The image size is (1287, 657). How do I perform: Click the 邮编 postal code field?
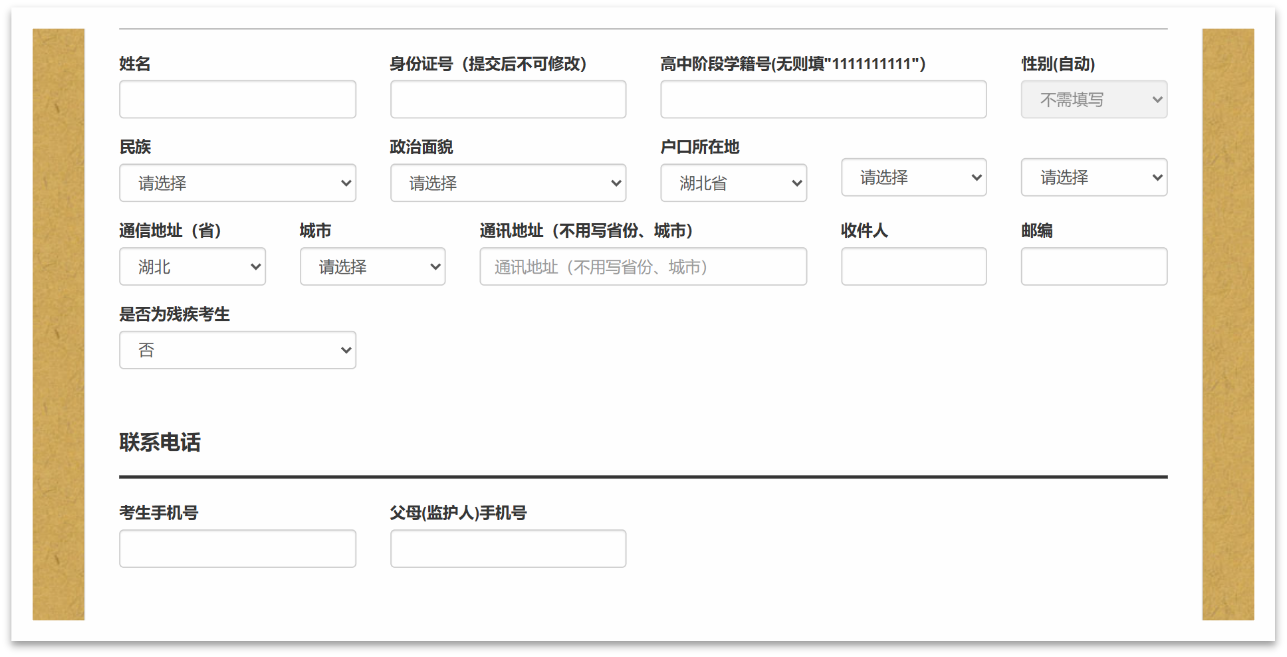point(1094,267)
